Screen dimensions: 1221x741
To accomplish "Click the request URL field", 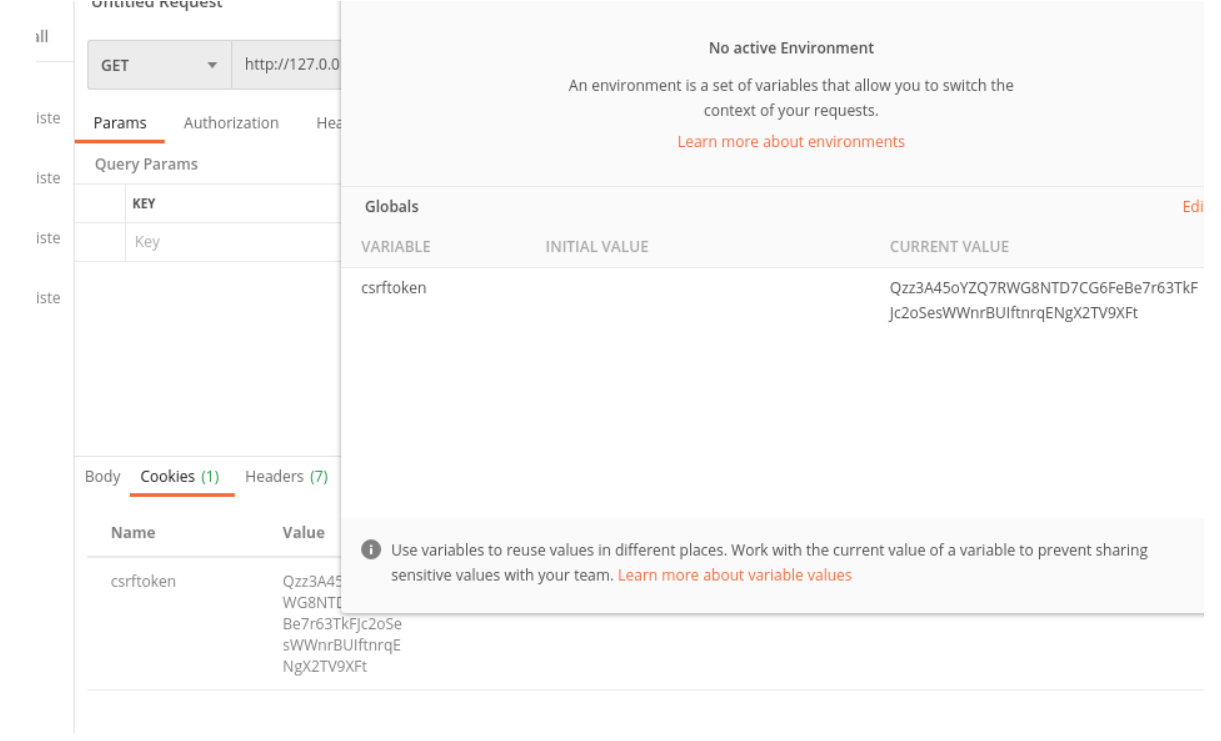I will click(x=290, y=64).
